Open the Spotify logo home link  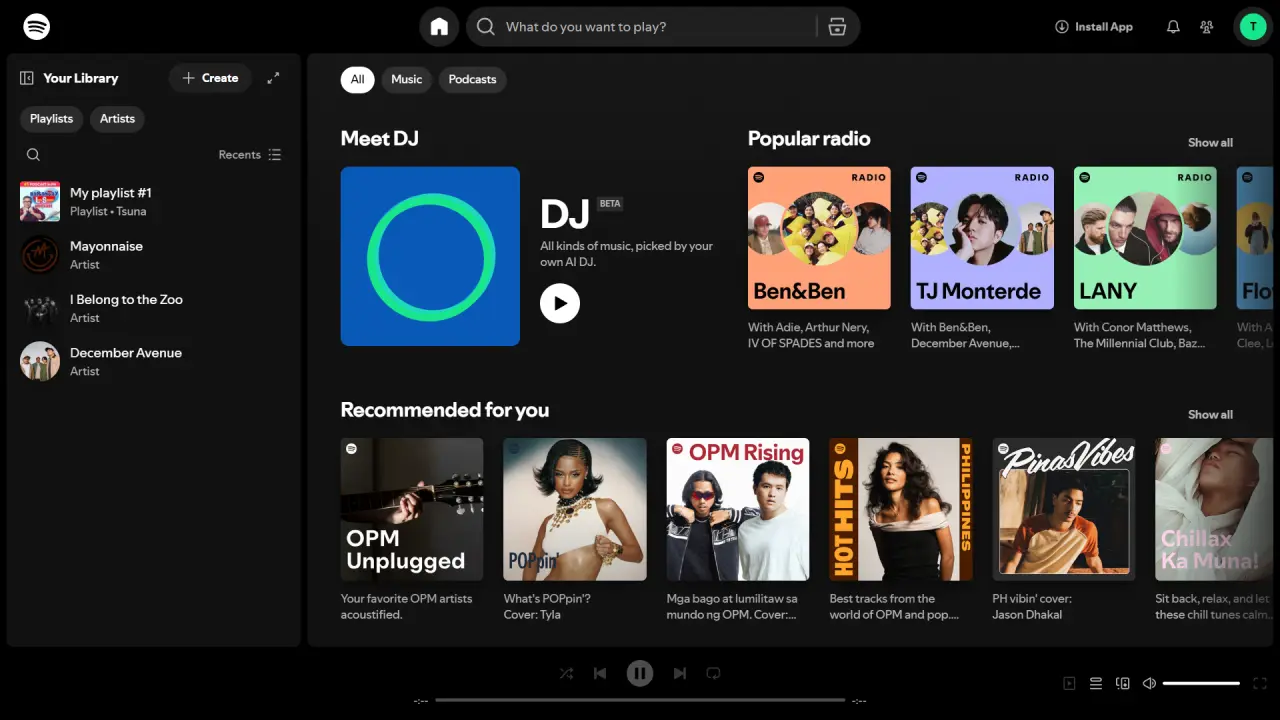pyautogui.click(x=37, y=27)
